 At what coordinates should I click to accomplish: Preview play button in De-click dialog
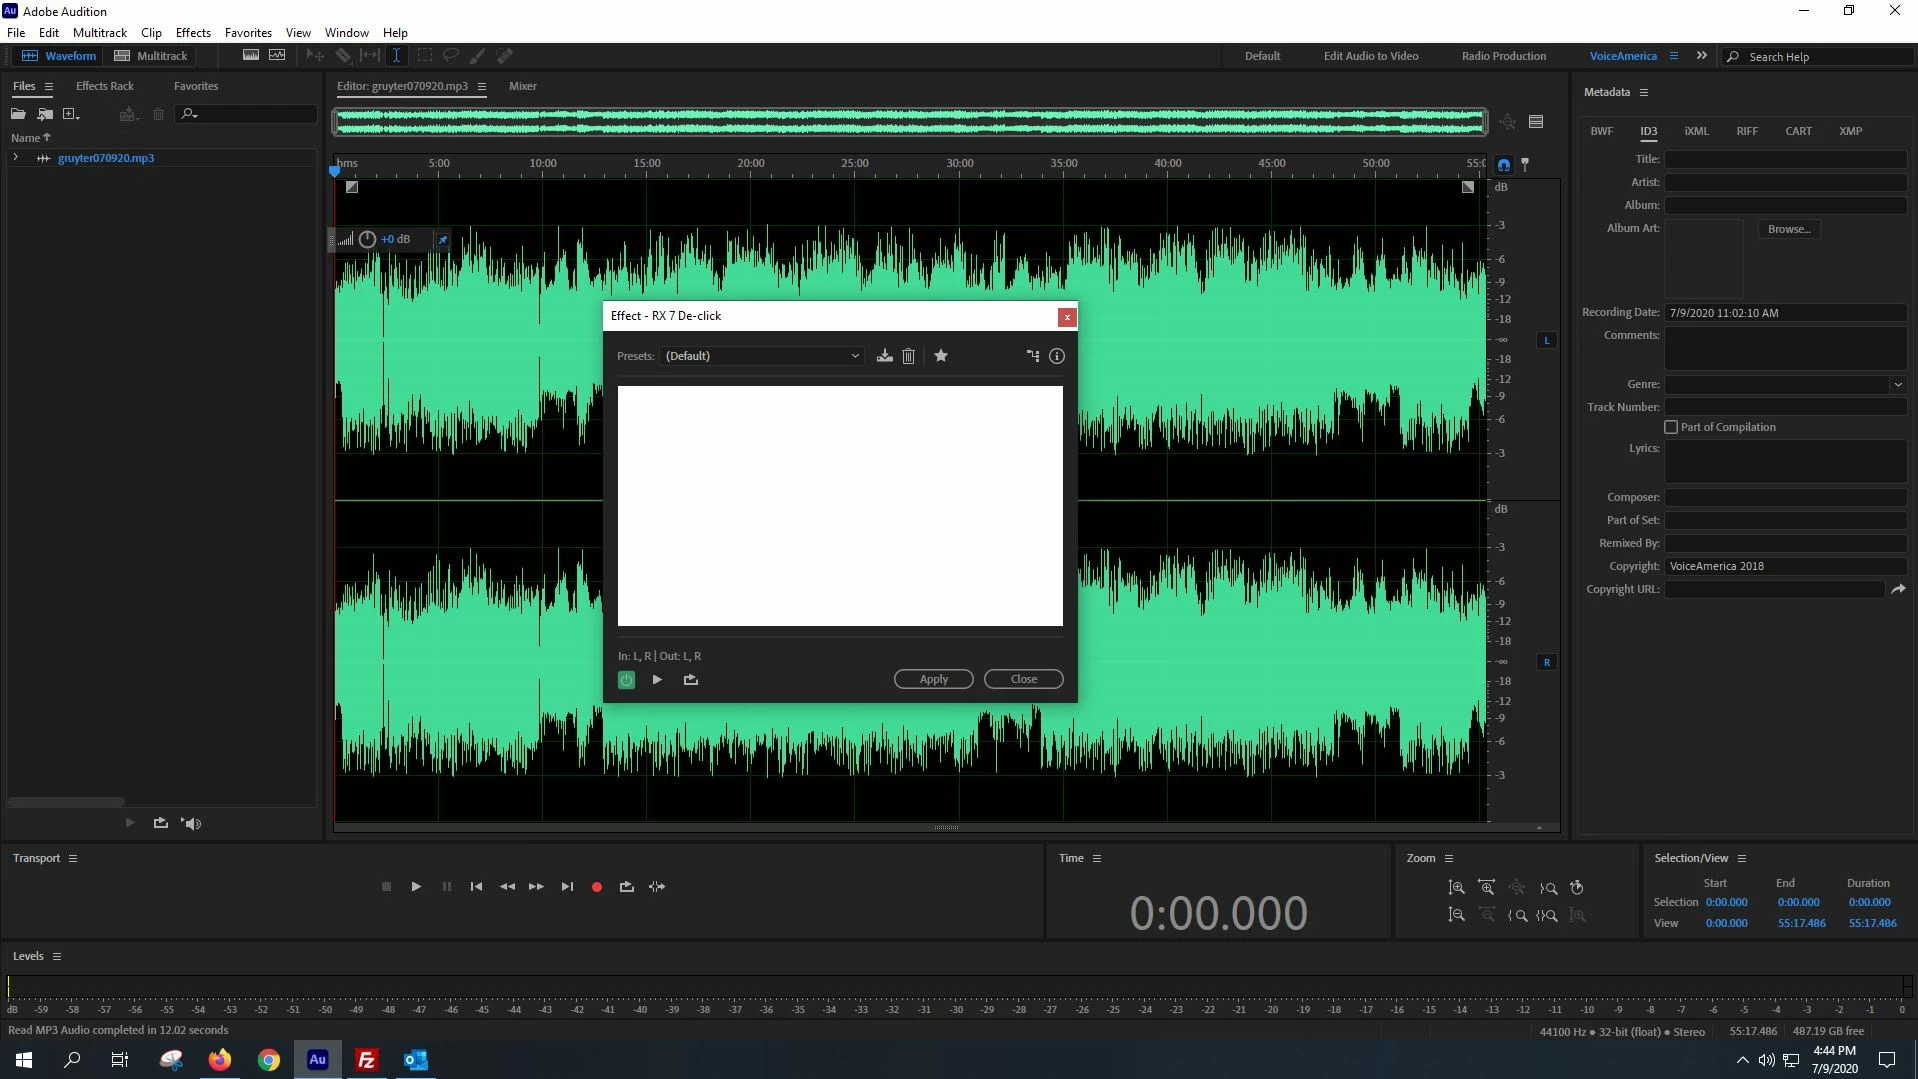(657, 680)
